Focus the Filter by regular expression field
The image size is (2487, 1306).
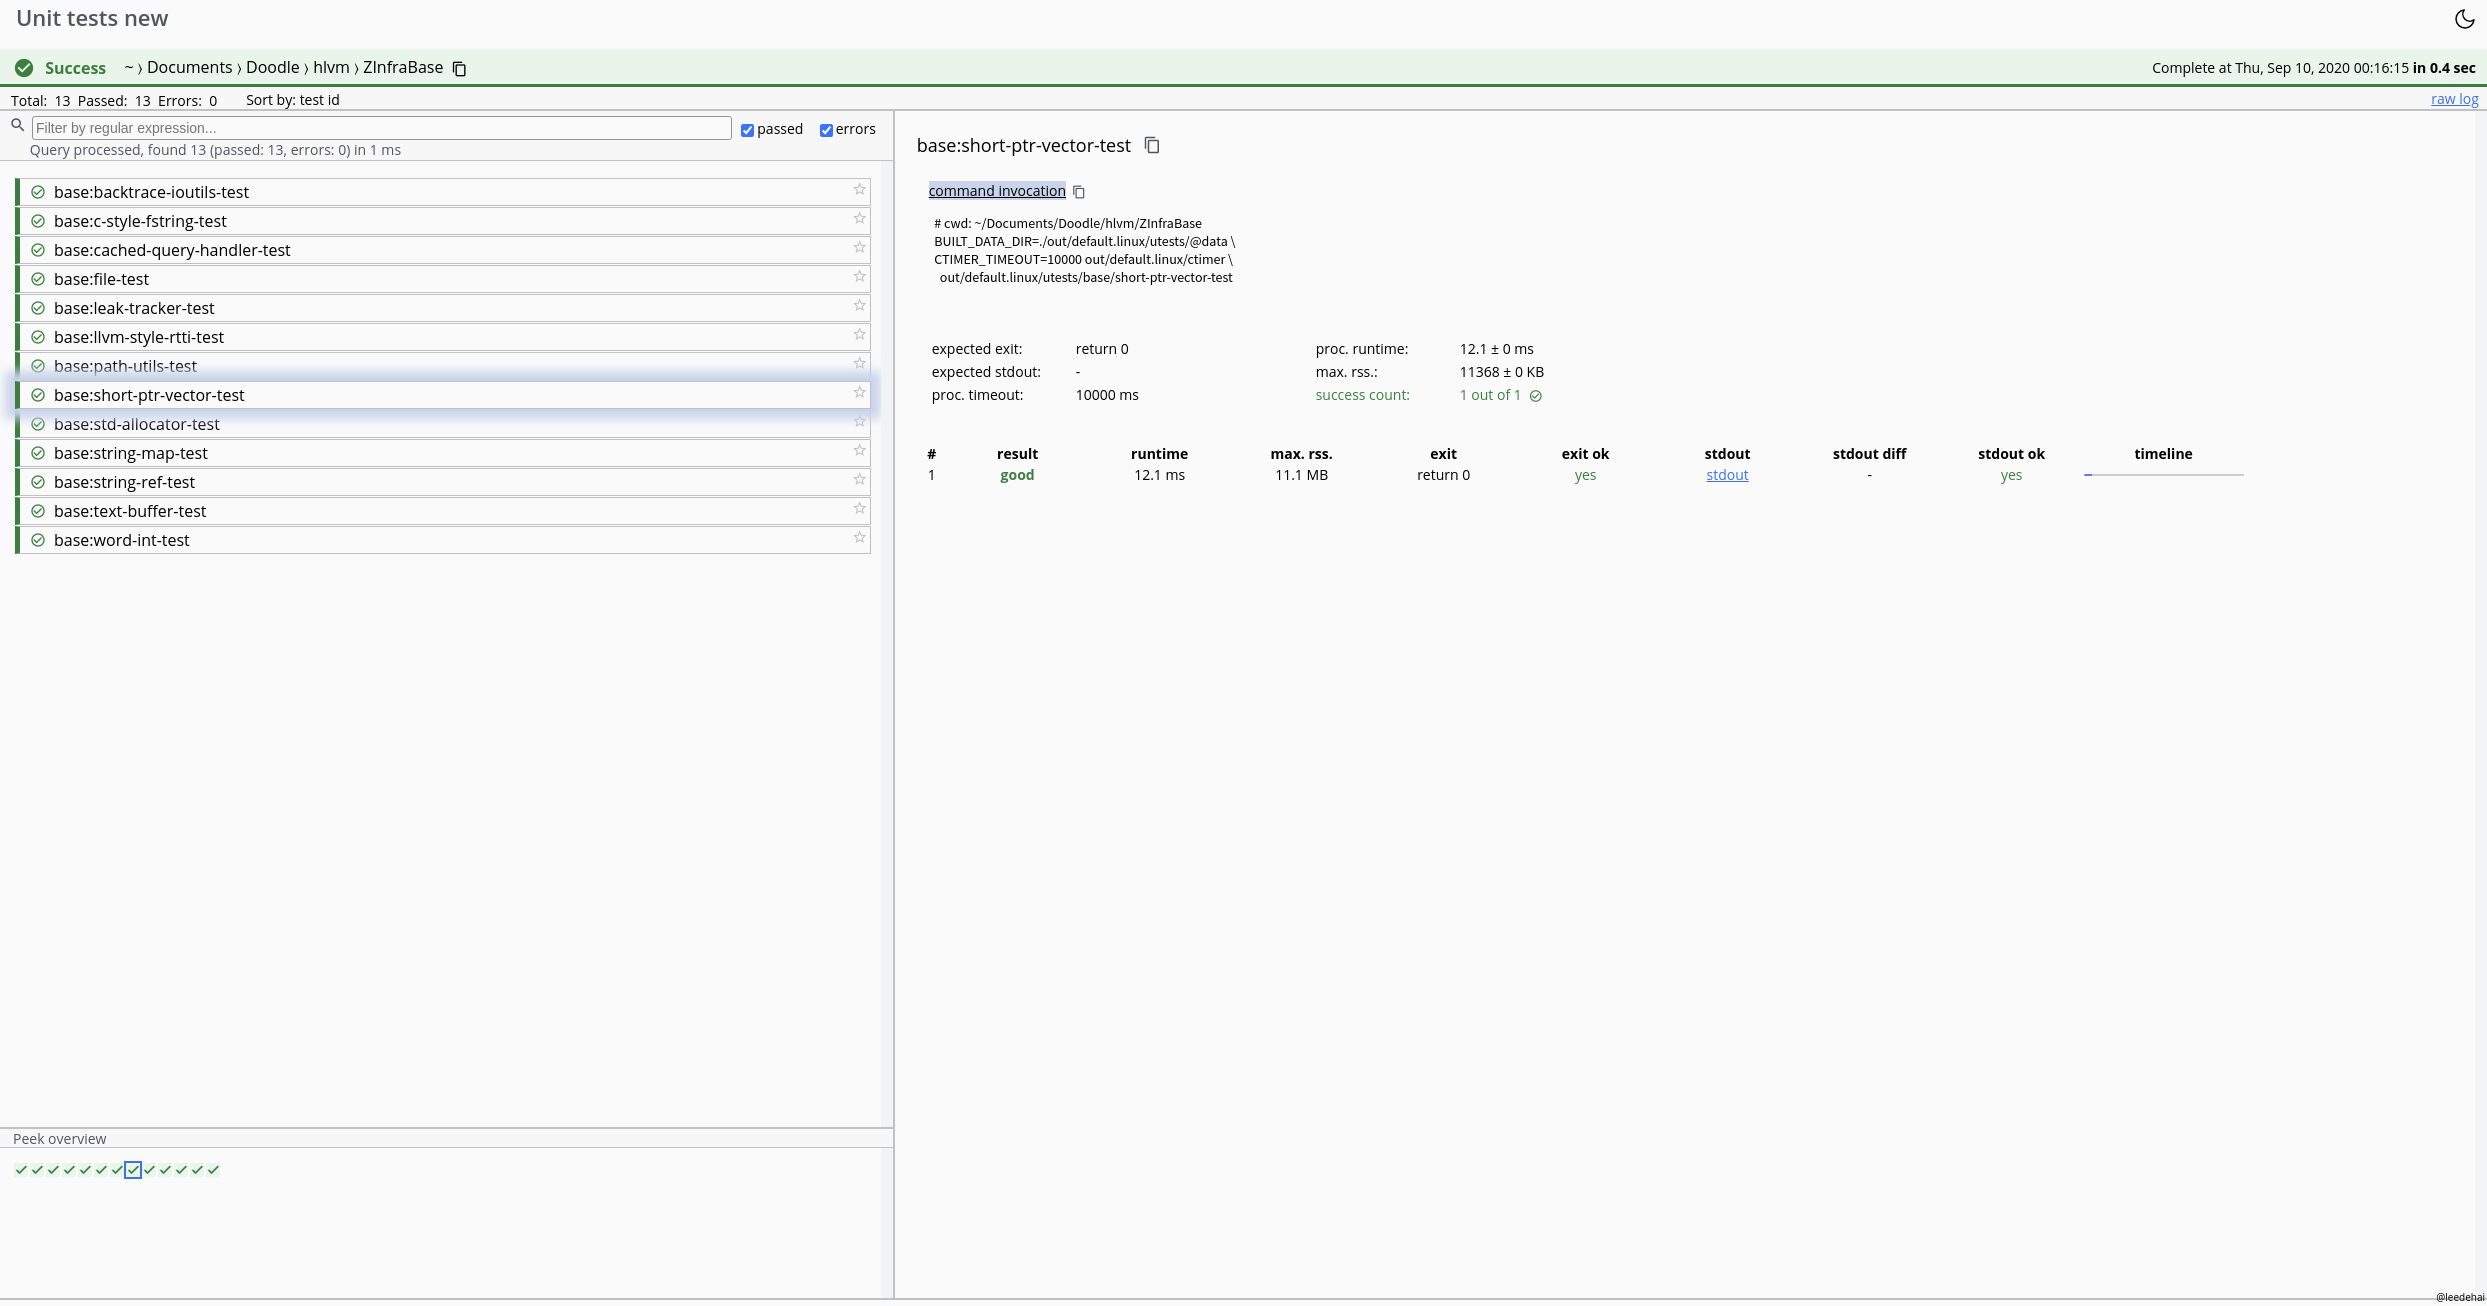[x=382, y=128]
